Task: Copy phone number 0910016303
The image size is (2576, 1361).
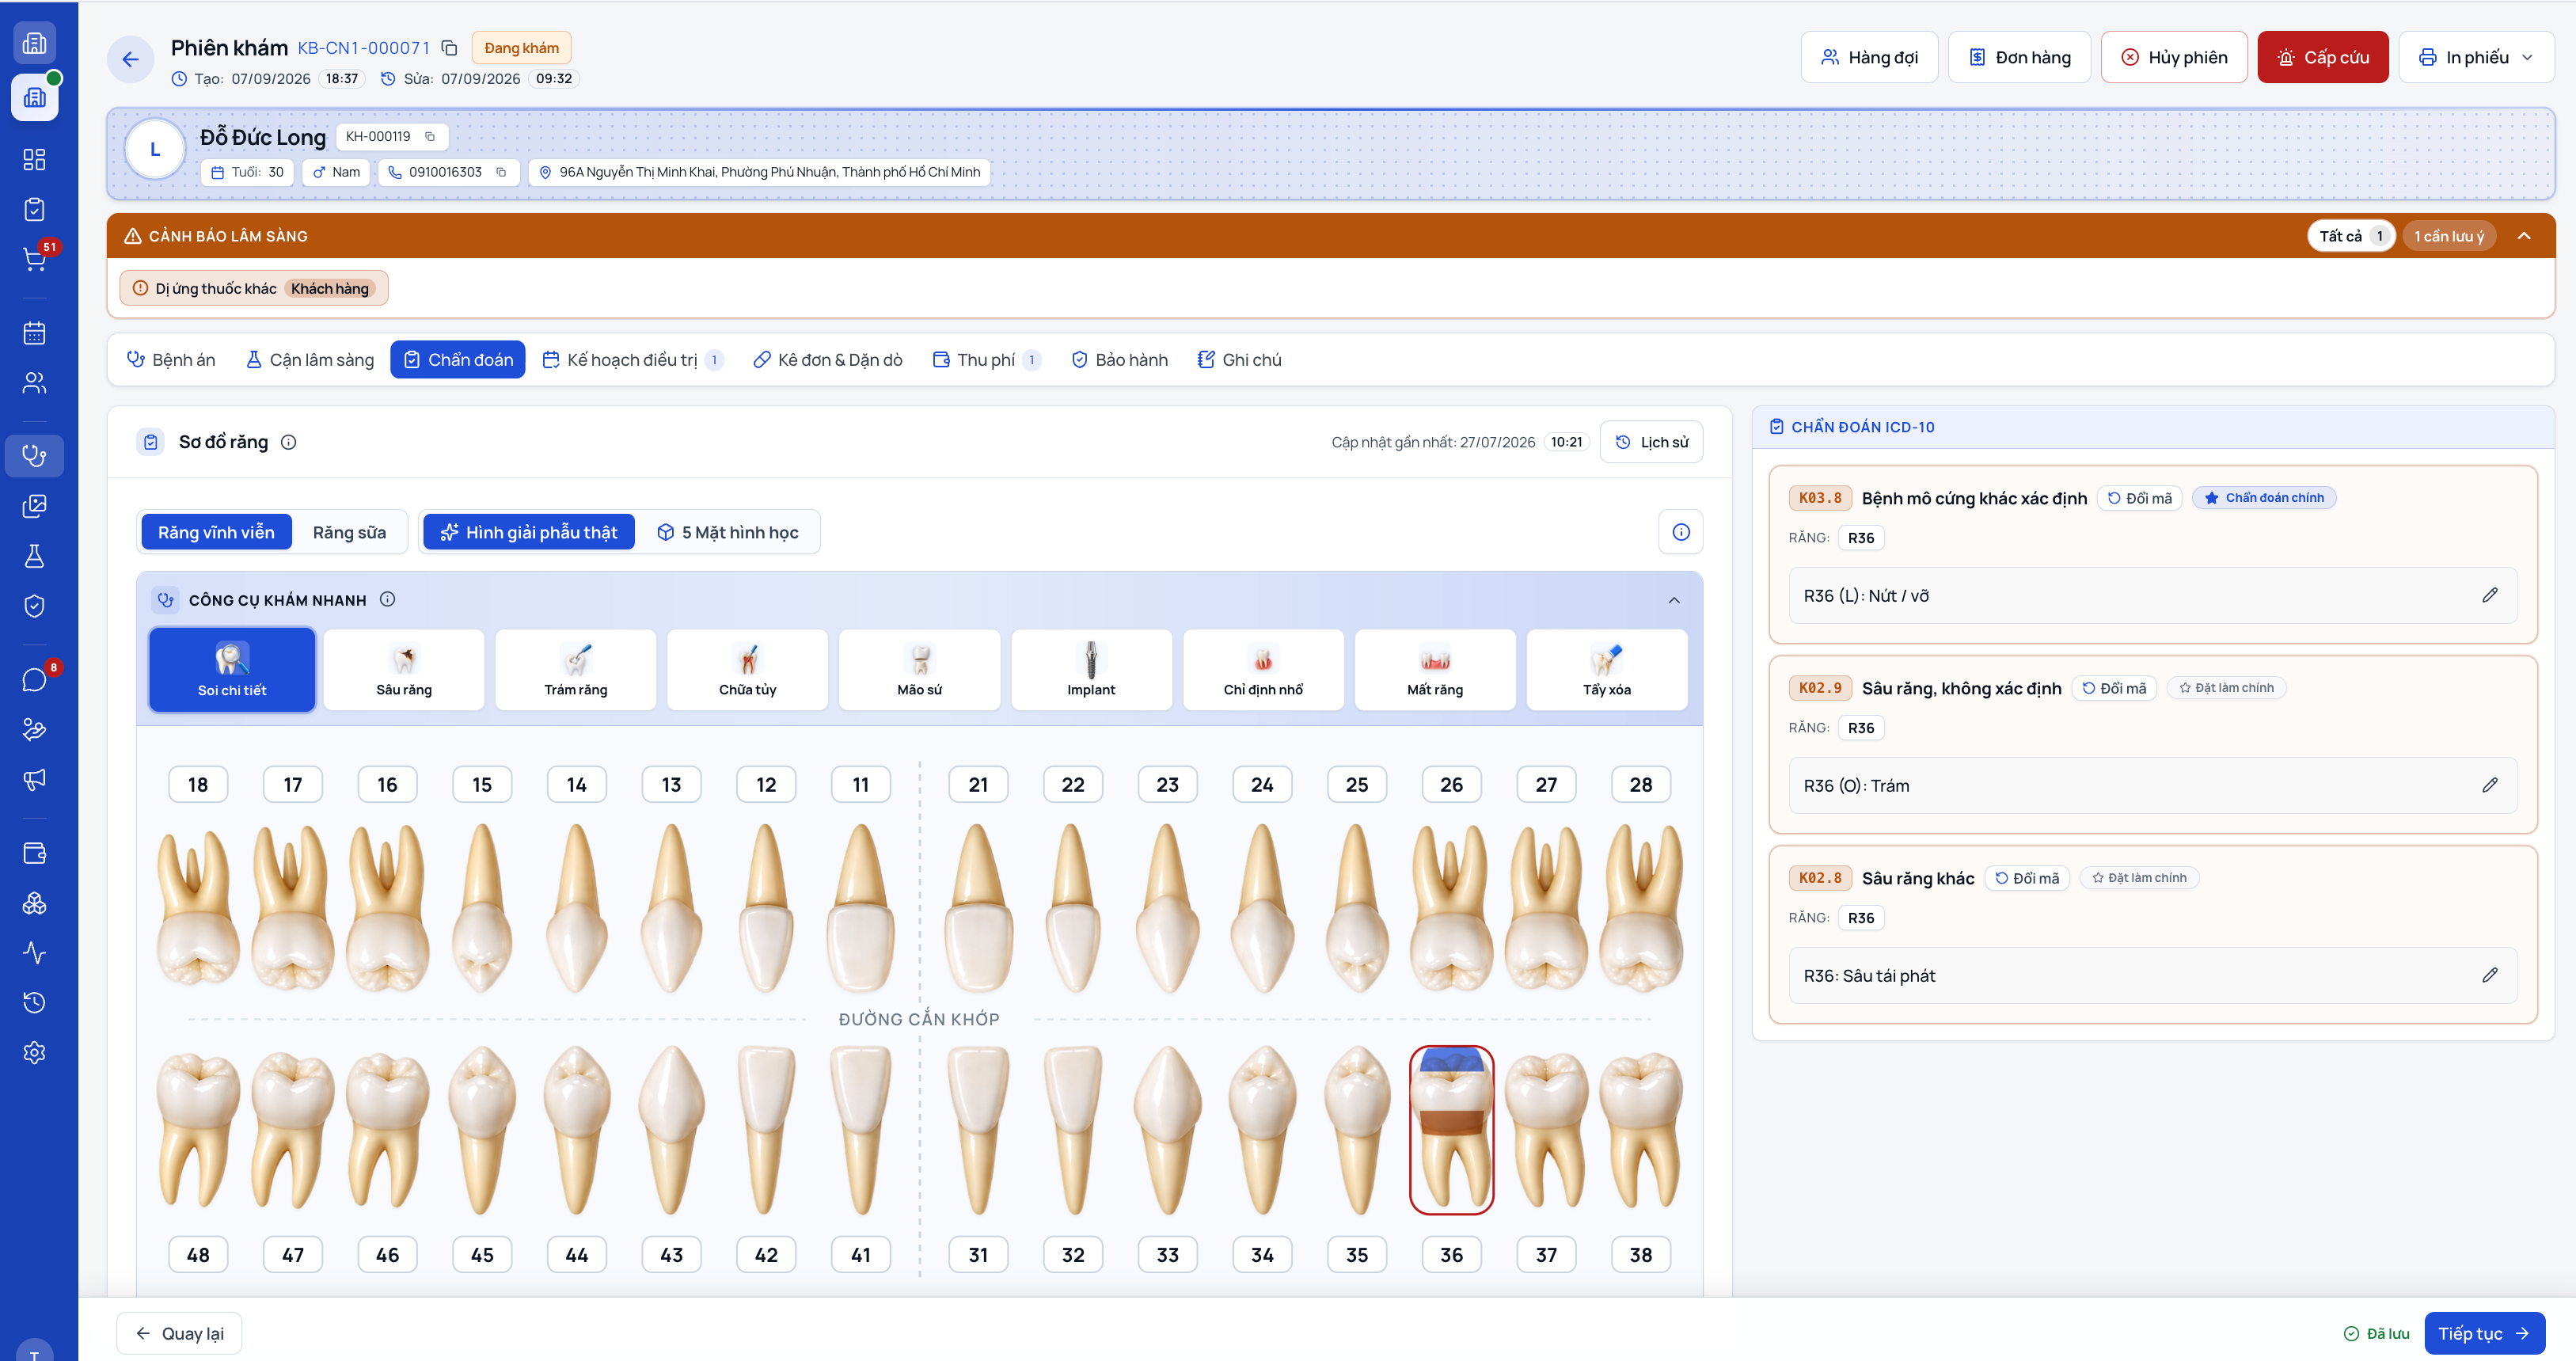Action: 501,172
